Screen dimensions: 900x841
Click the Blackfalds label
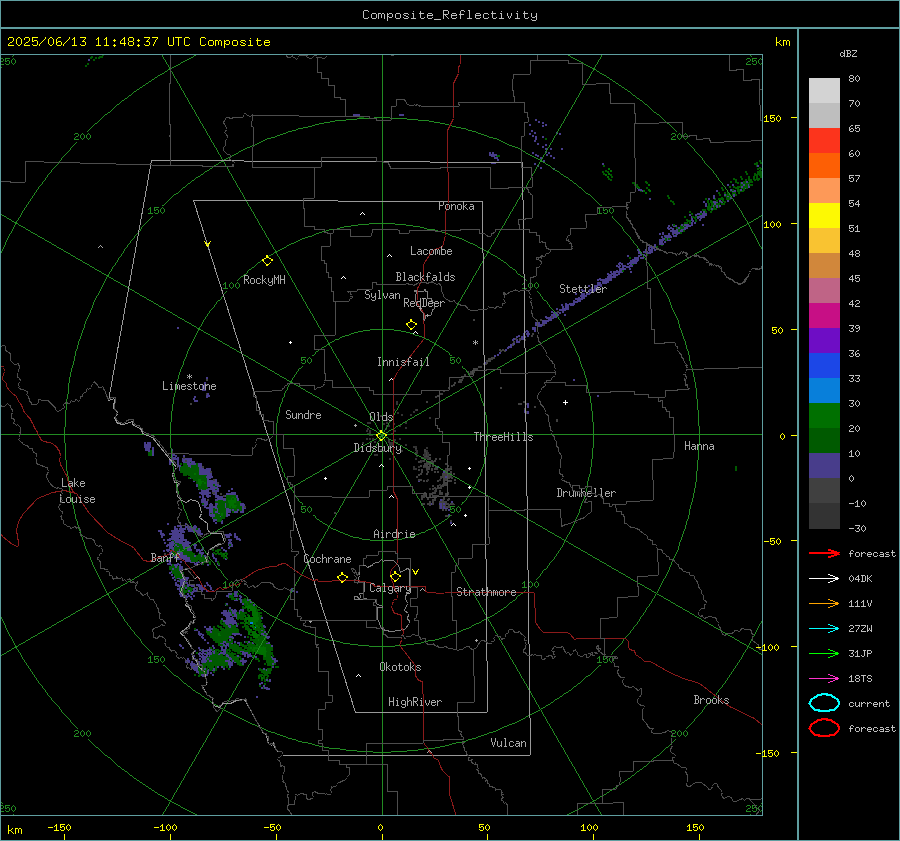425,277
